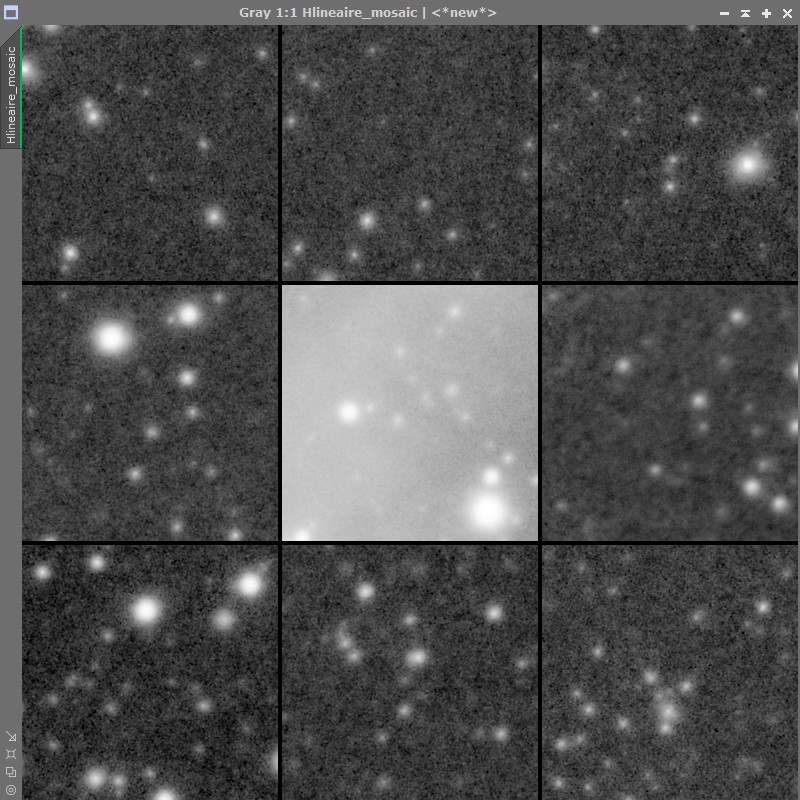
Task: Click the top-right star field tile
Action: 670,153
